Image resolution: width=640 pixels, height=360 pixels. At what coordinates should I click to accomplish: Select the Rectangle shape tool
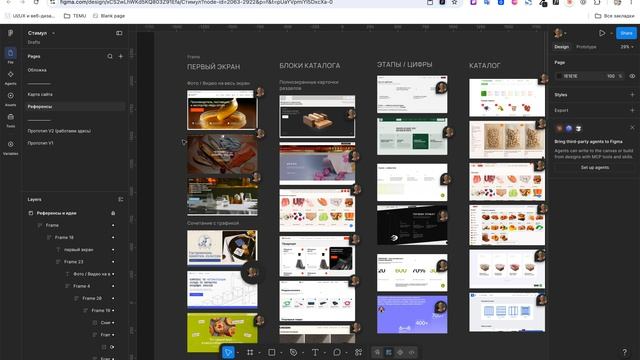271,352
